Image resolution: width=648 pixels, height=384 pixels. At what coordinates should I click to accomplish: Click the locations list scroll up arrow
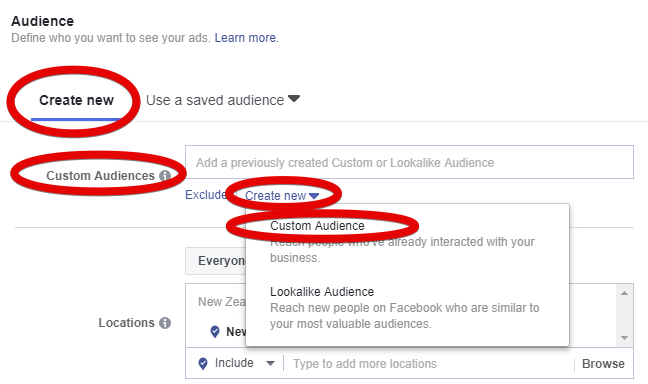(x=624, y=293)
